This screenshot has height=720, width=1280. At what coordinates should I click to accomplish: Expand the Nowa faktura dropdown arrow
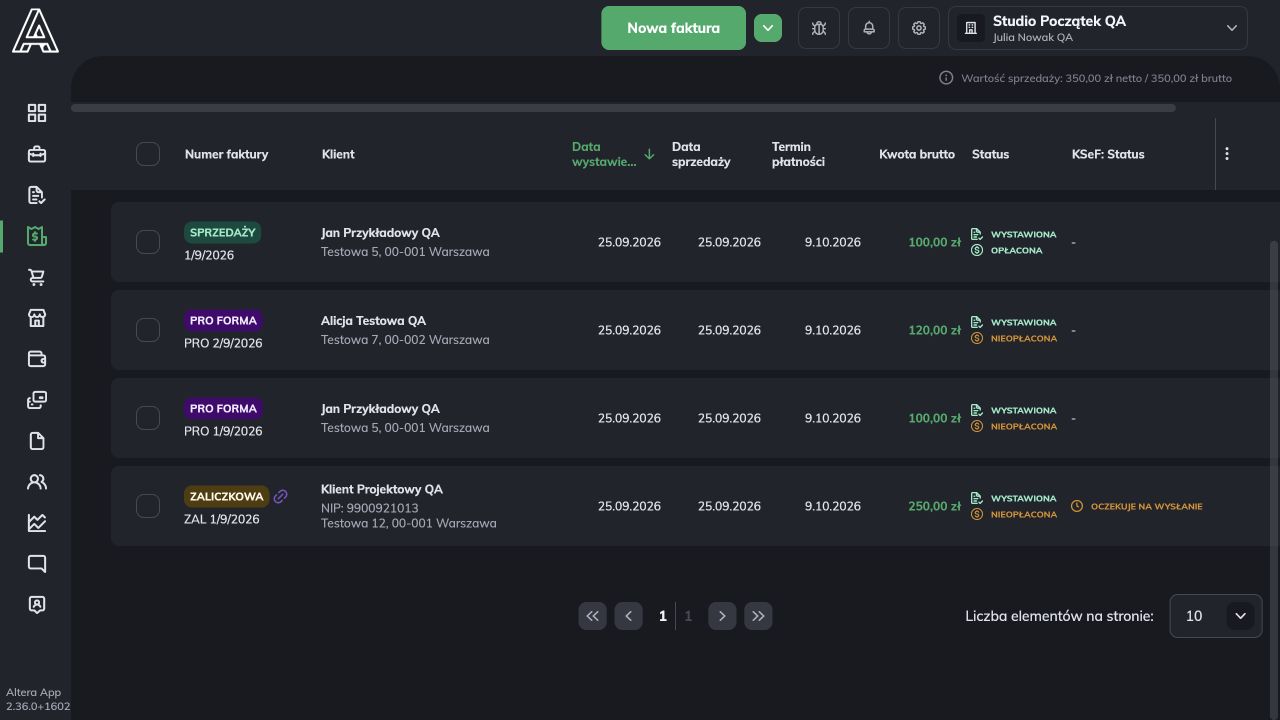click(768, 28)
